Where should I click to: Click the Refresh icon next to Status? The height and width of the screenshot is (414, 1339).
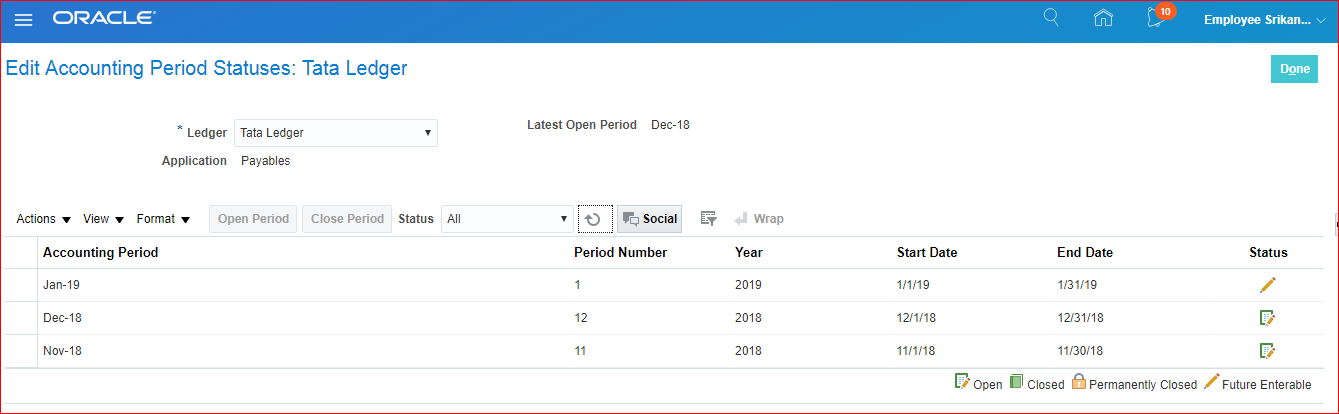[x=594, y=219]
